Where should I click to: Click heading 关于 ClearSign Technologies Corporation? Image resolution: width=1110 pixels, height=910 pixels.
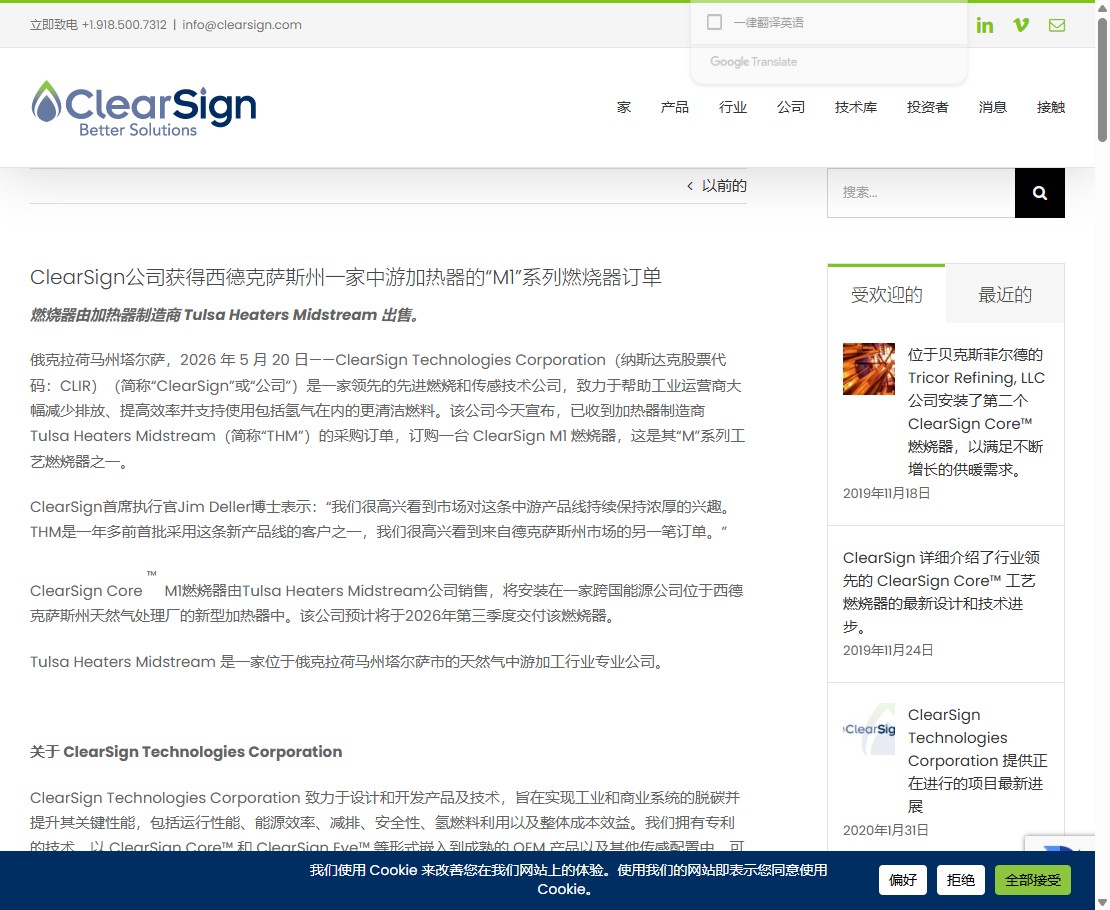click(186, 752)
